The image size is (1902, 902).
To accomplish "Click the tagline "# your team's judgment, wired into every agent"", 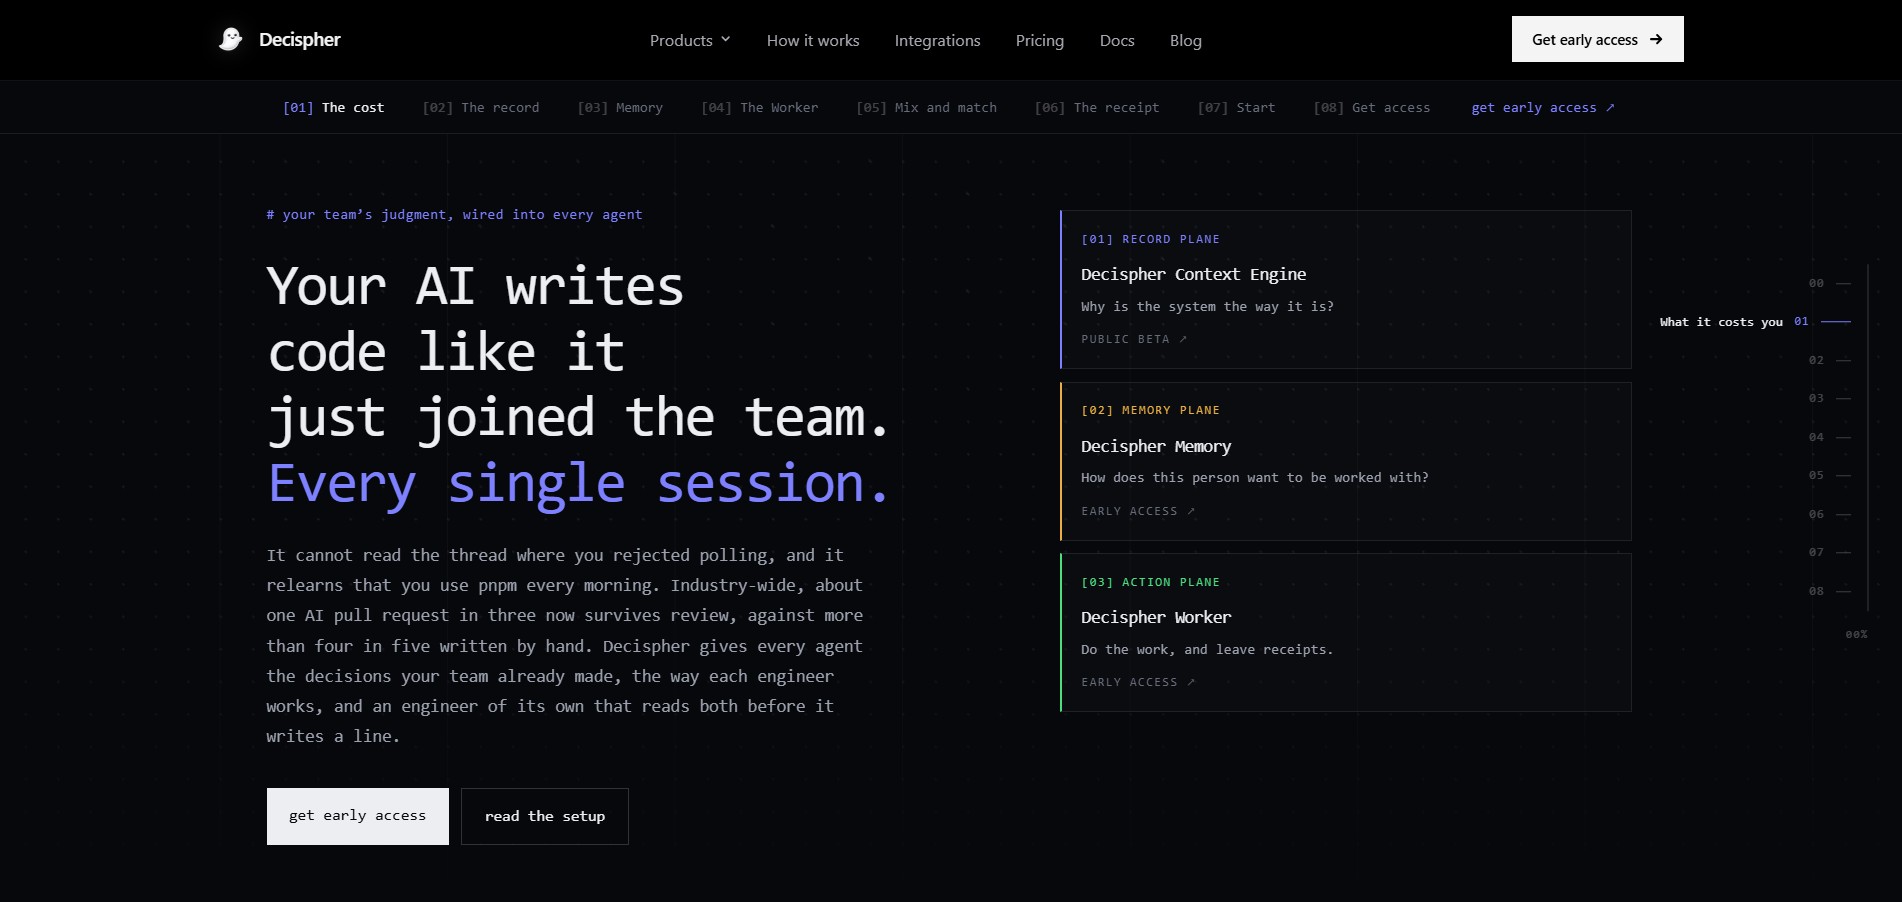I will pyautogui.click(x=454, y=214).
